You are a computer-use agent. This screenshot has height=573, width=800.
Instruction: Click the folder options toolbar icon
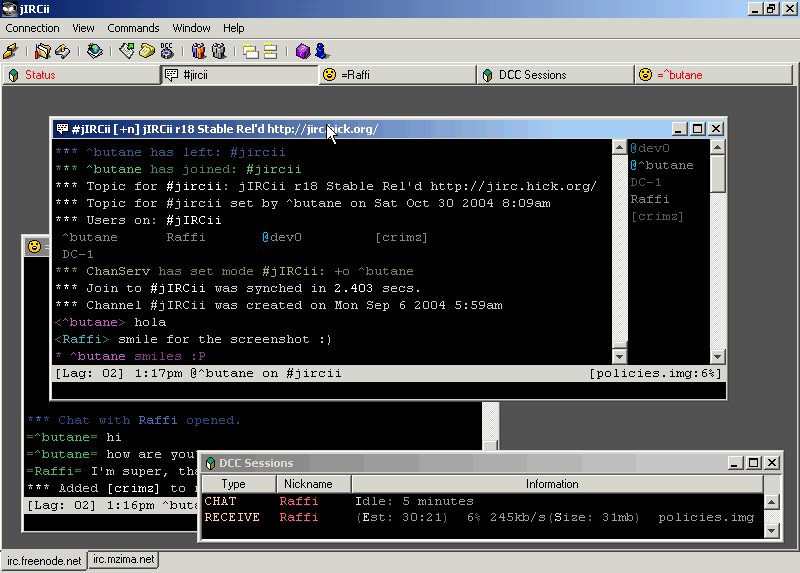point(42,51)
